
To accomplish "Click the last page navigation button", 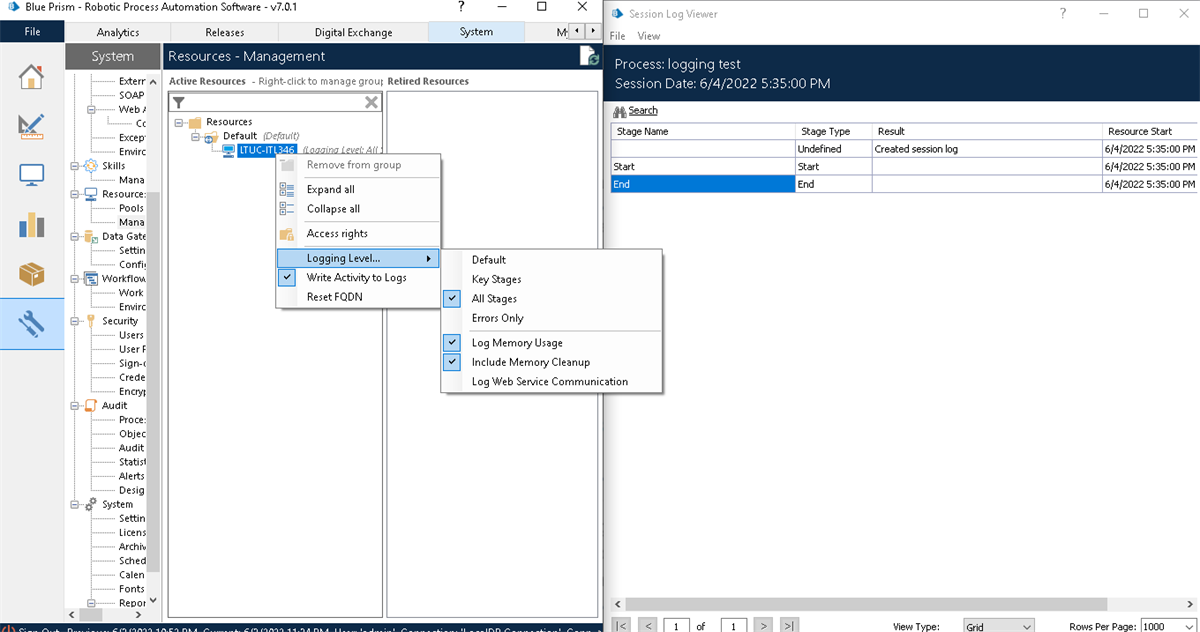I will (x=789, y=624).
